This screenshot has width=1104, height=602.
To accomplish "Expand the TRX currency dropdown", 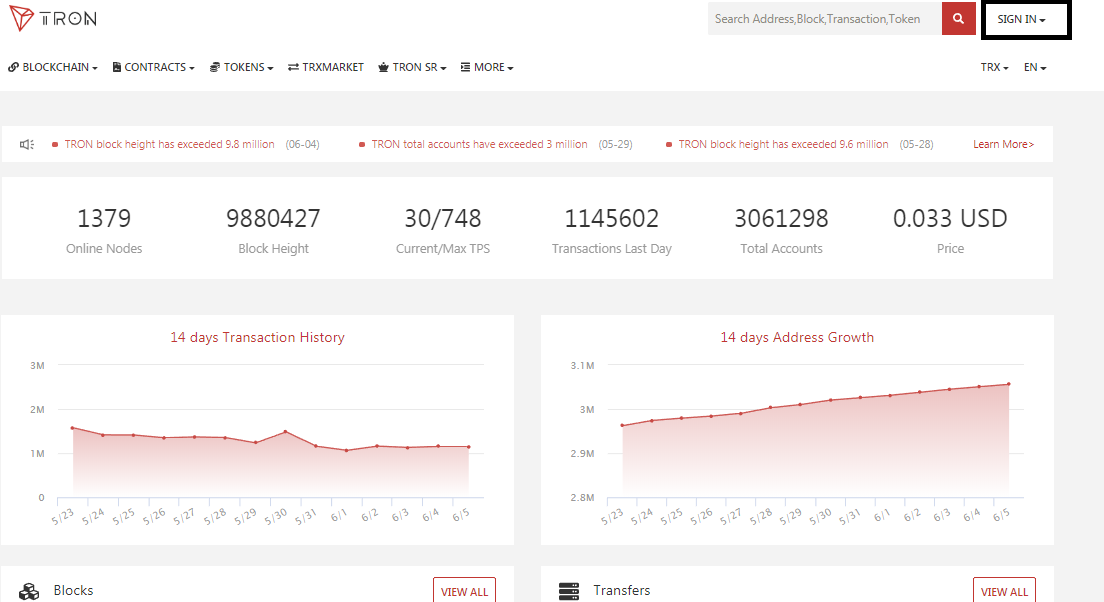I will pyautogui.click(x=994, y=68).
